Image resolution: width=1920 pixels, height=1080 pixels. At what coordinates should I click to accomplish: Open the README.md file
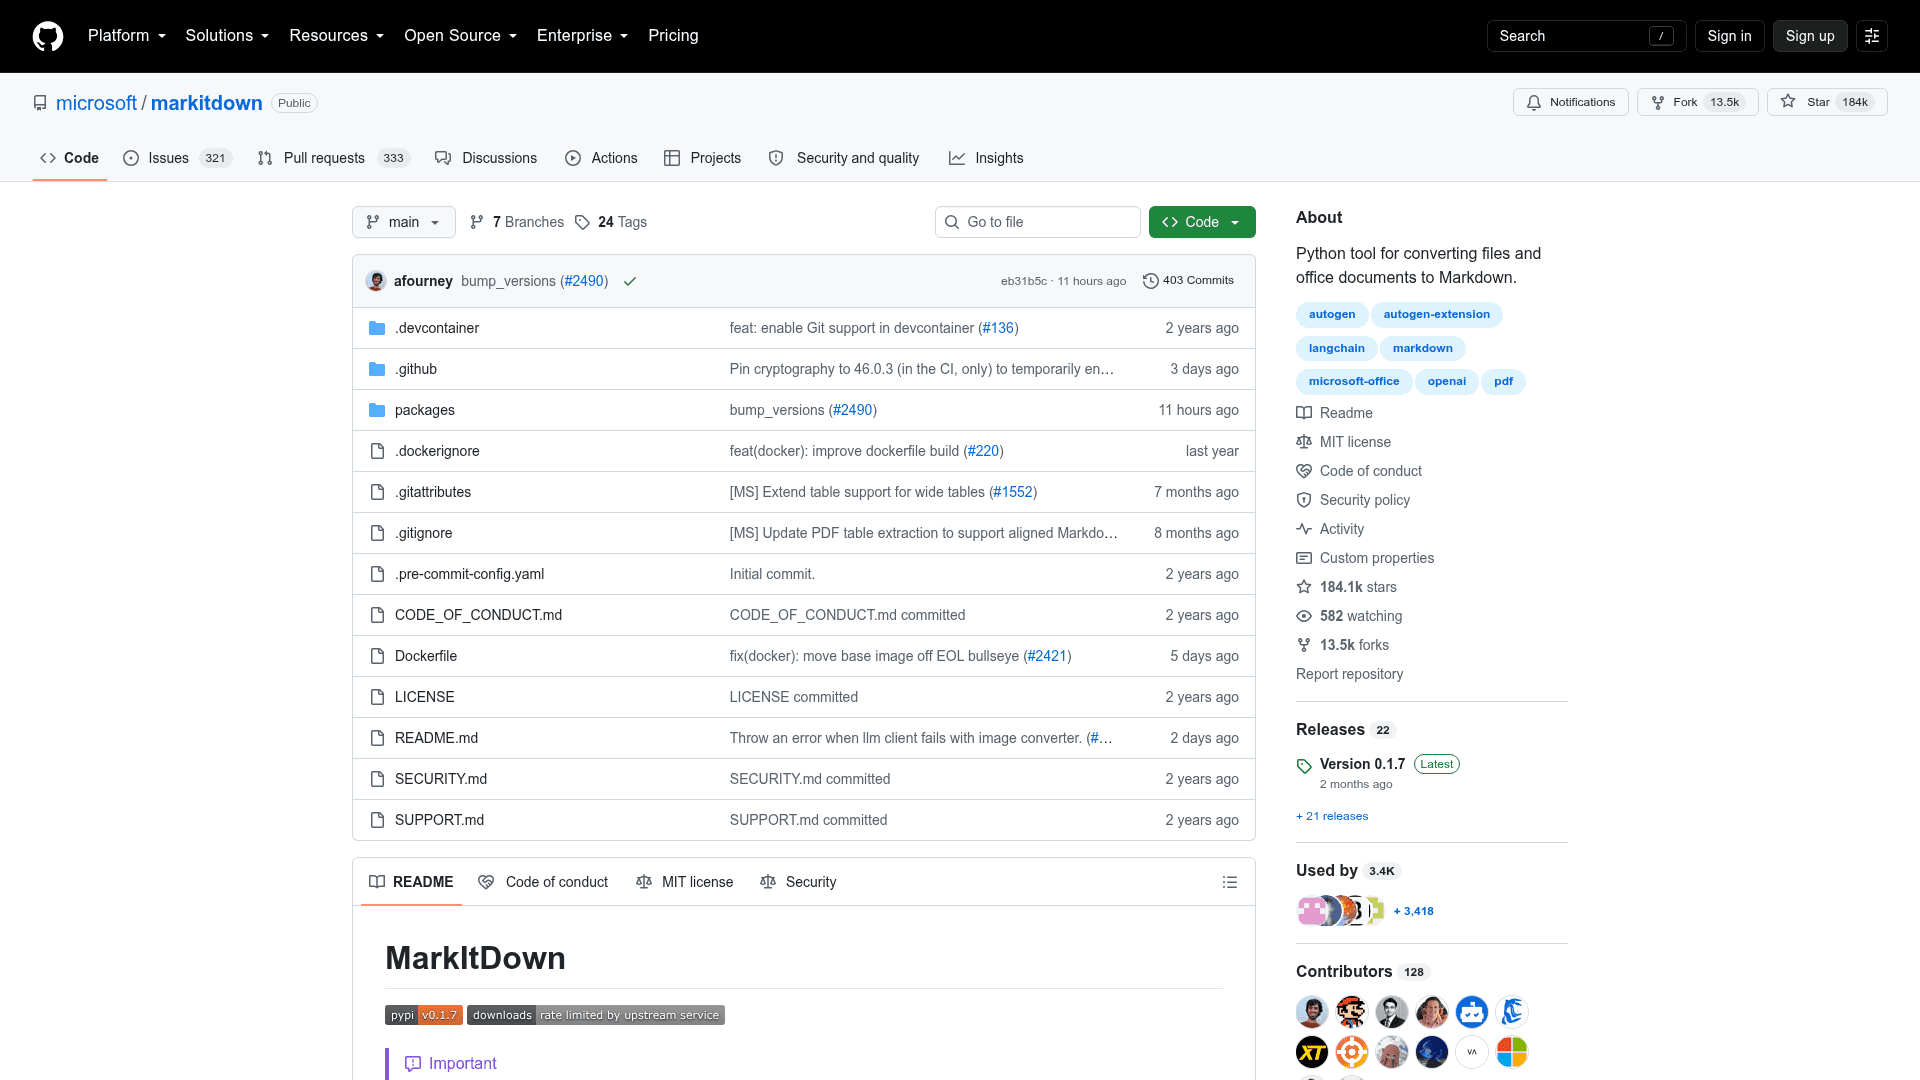pos(436,738)
